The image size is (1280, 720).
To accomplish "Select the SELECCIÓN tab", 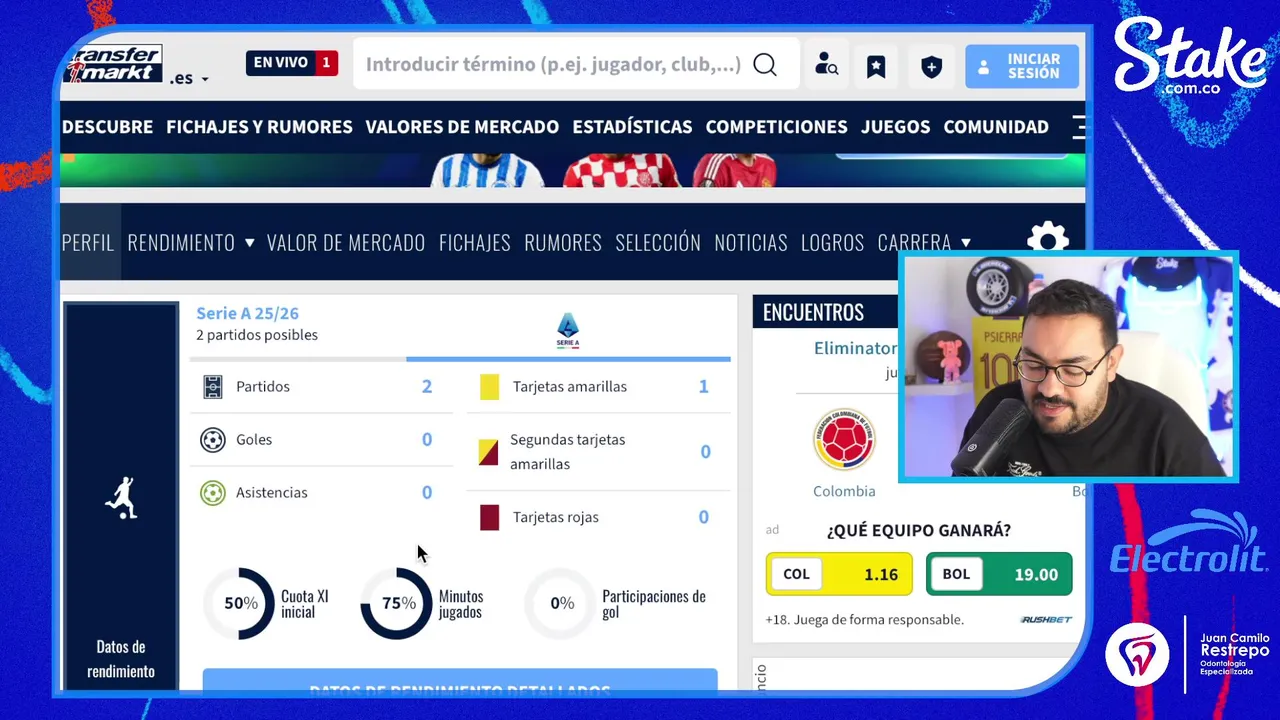I will pyautogui.click(x=658, y=242).
